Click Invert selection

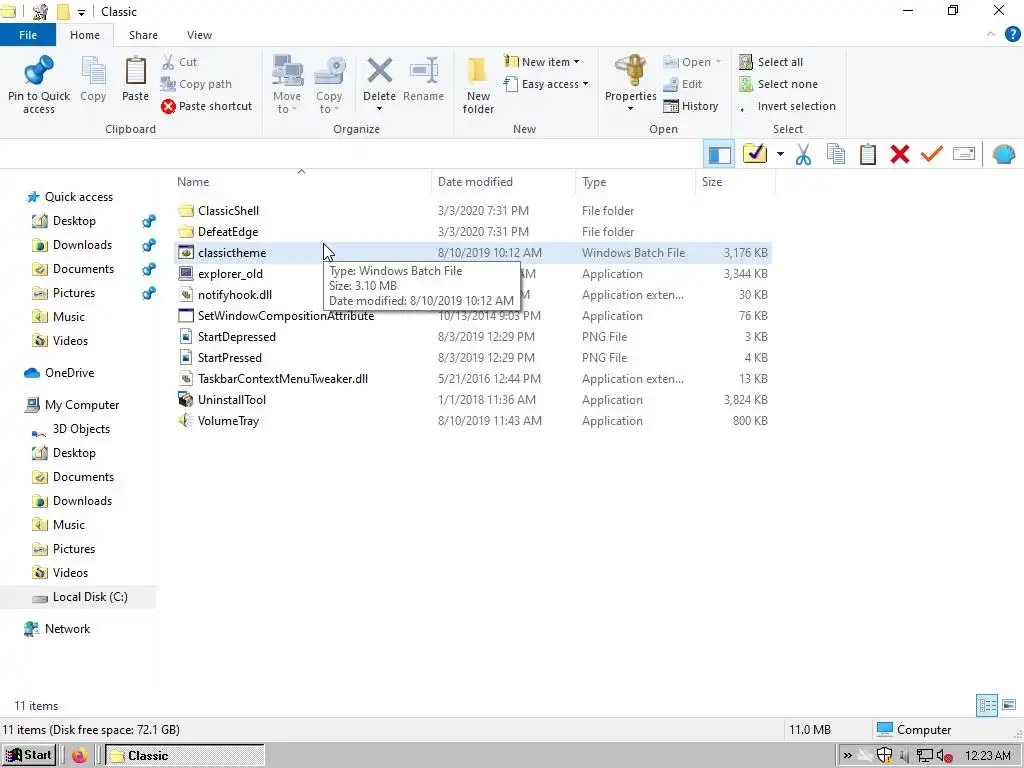click(x=788, y=106)
